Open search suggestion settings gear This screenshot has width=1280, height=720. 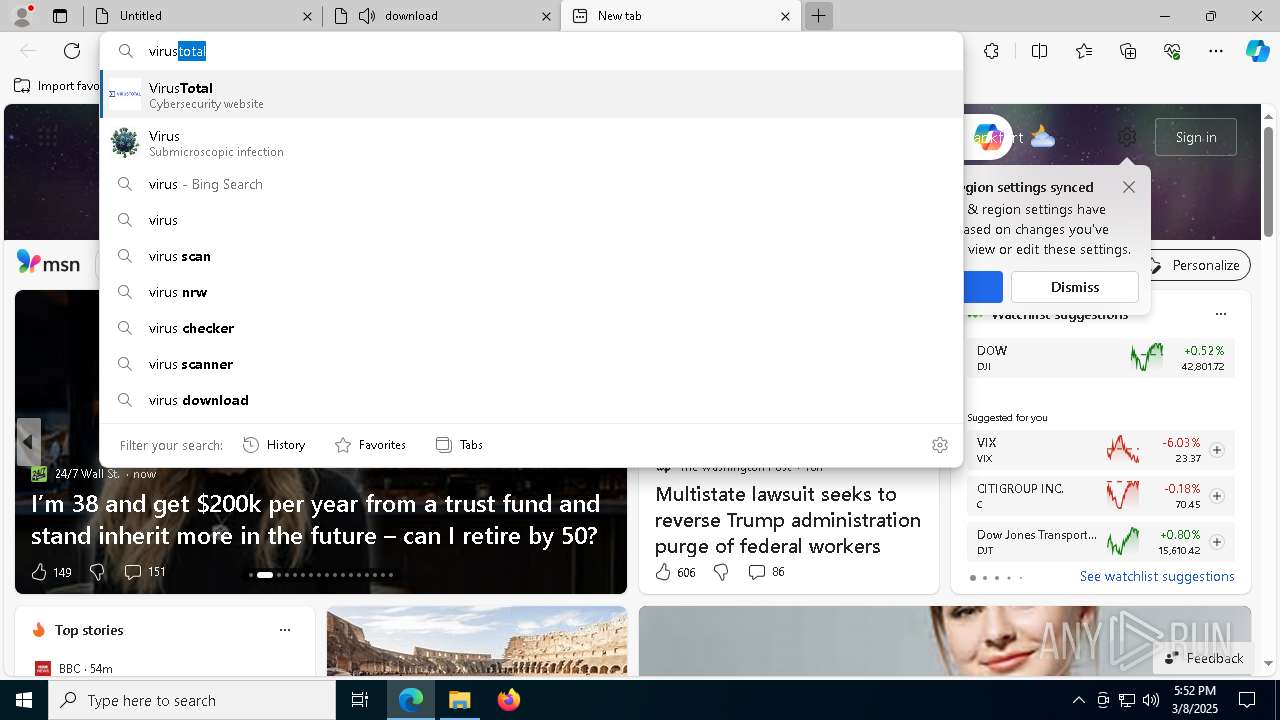(x=940, y=445)
